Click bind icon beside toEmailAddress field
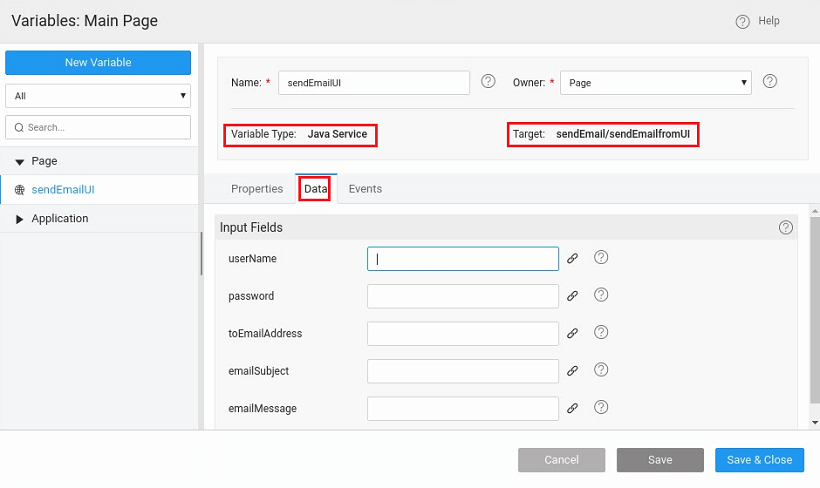 [573, 333]
